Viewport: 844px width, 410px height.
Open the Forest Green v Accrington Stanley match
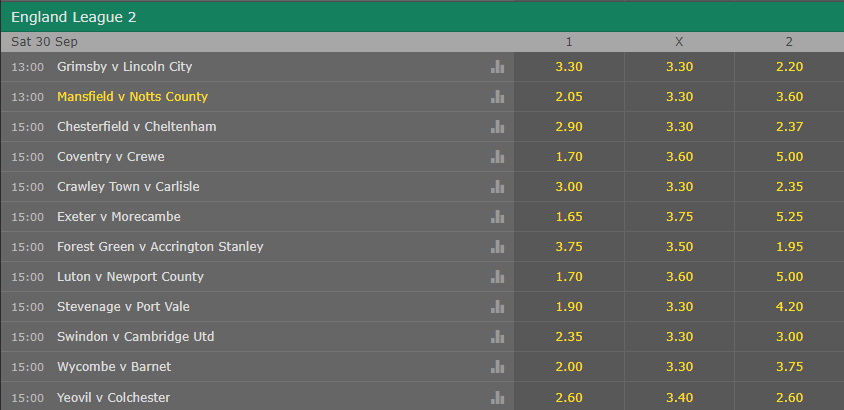pos(160,247)
